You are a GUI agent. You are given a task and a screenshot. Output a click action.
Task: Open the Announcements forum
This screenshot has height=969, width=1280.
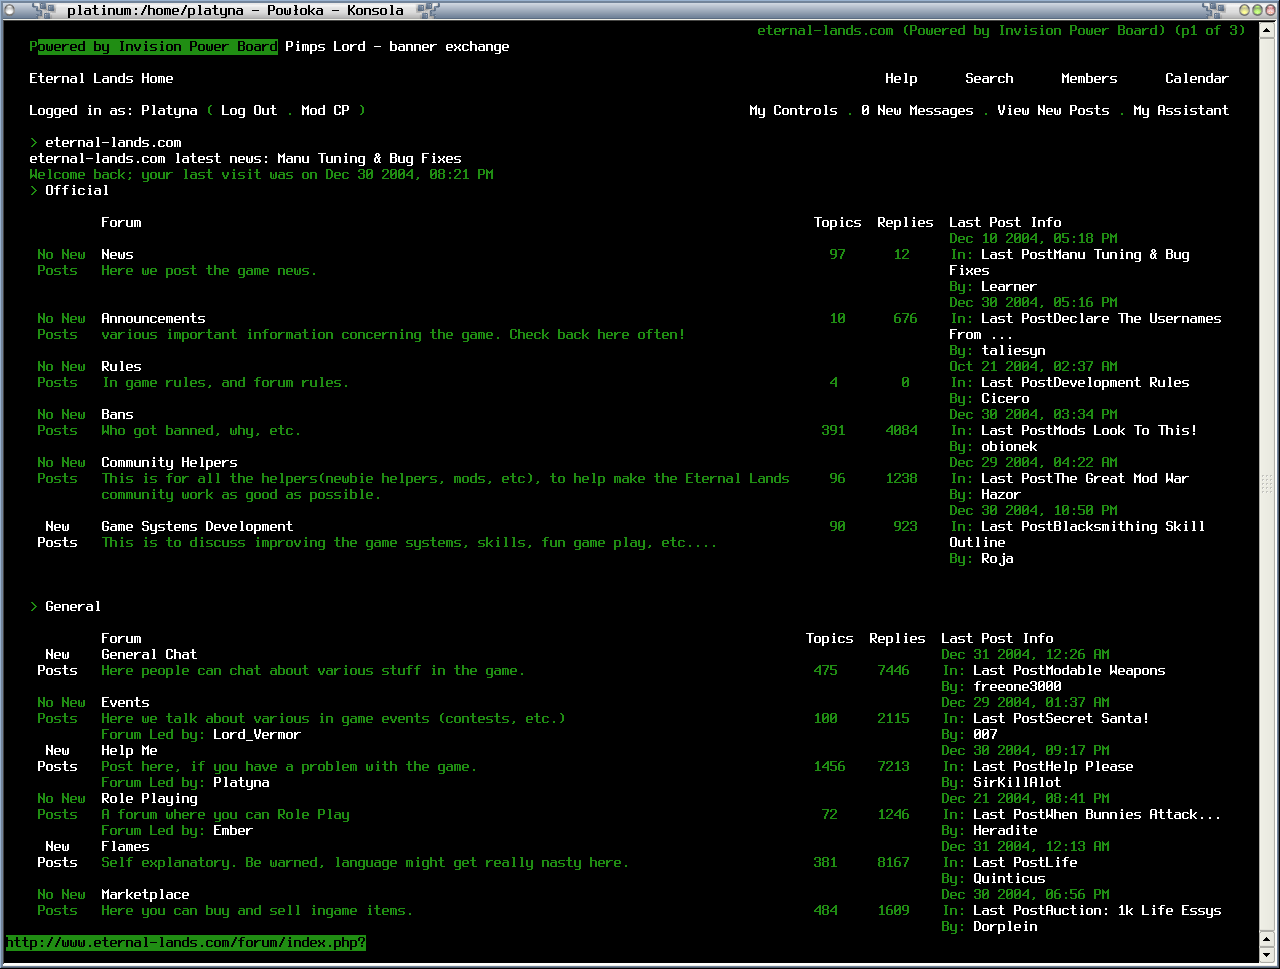point(153,318)
